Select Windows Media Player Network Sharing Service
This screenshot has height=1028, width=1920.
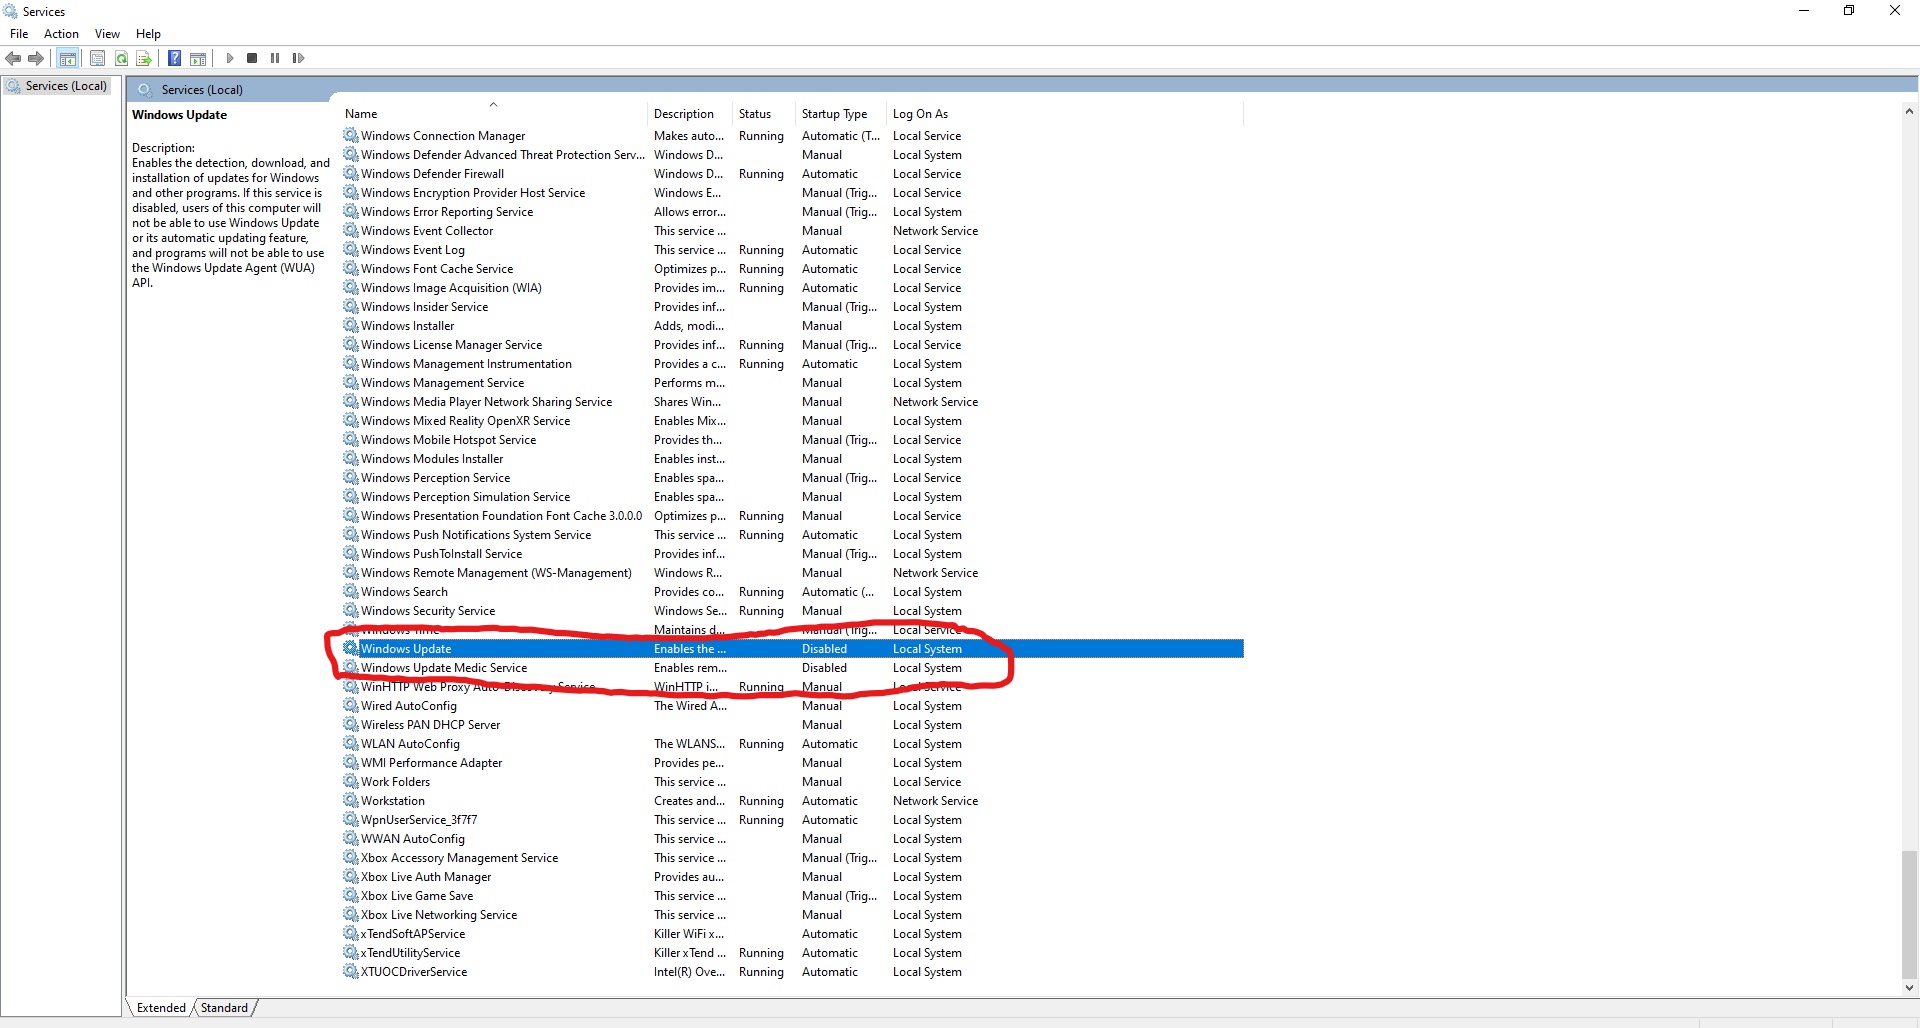(x=792, y=401)
